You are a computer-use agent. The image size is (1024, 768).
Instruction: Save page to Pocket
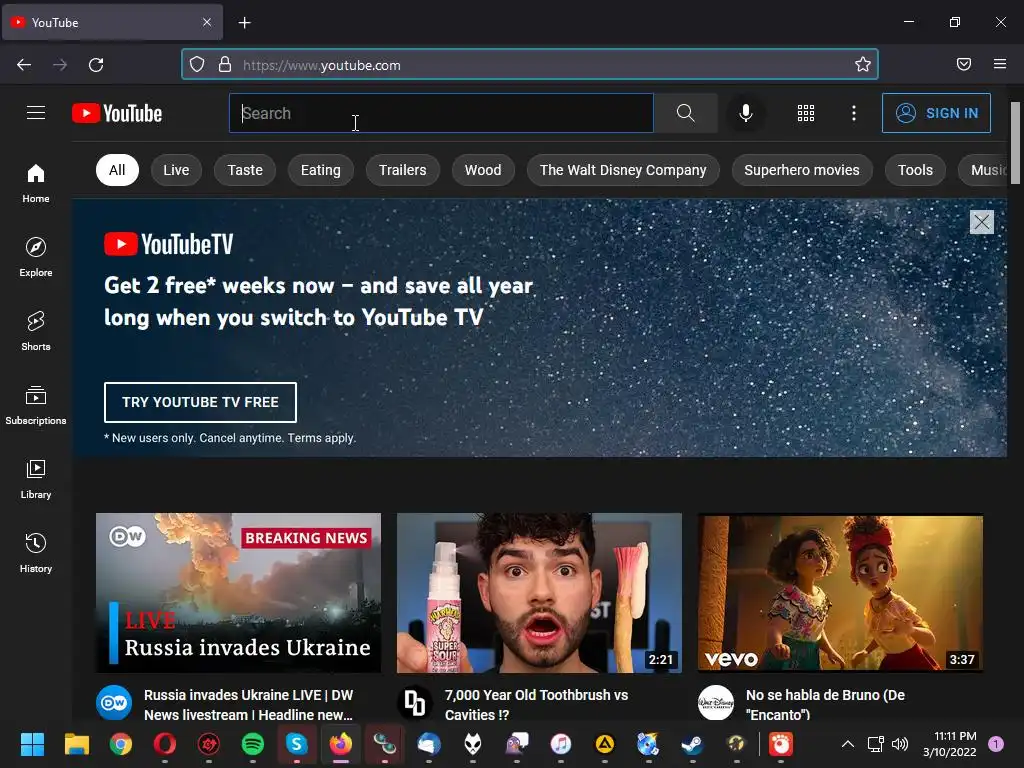pyautogui.click(x=964, y=64)
